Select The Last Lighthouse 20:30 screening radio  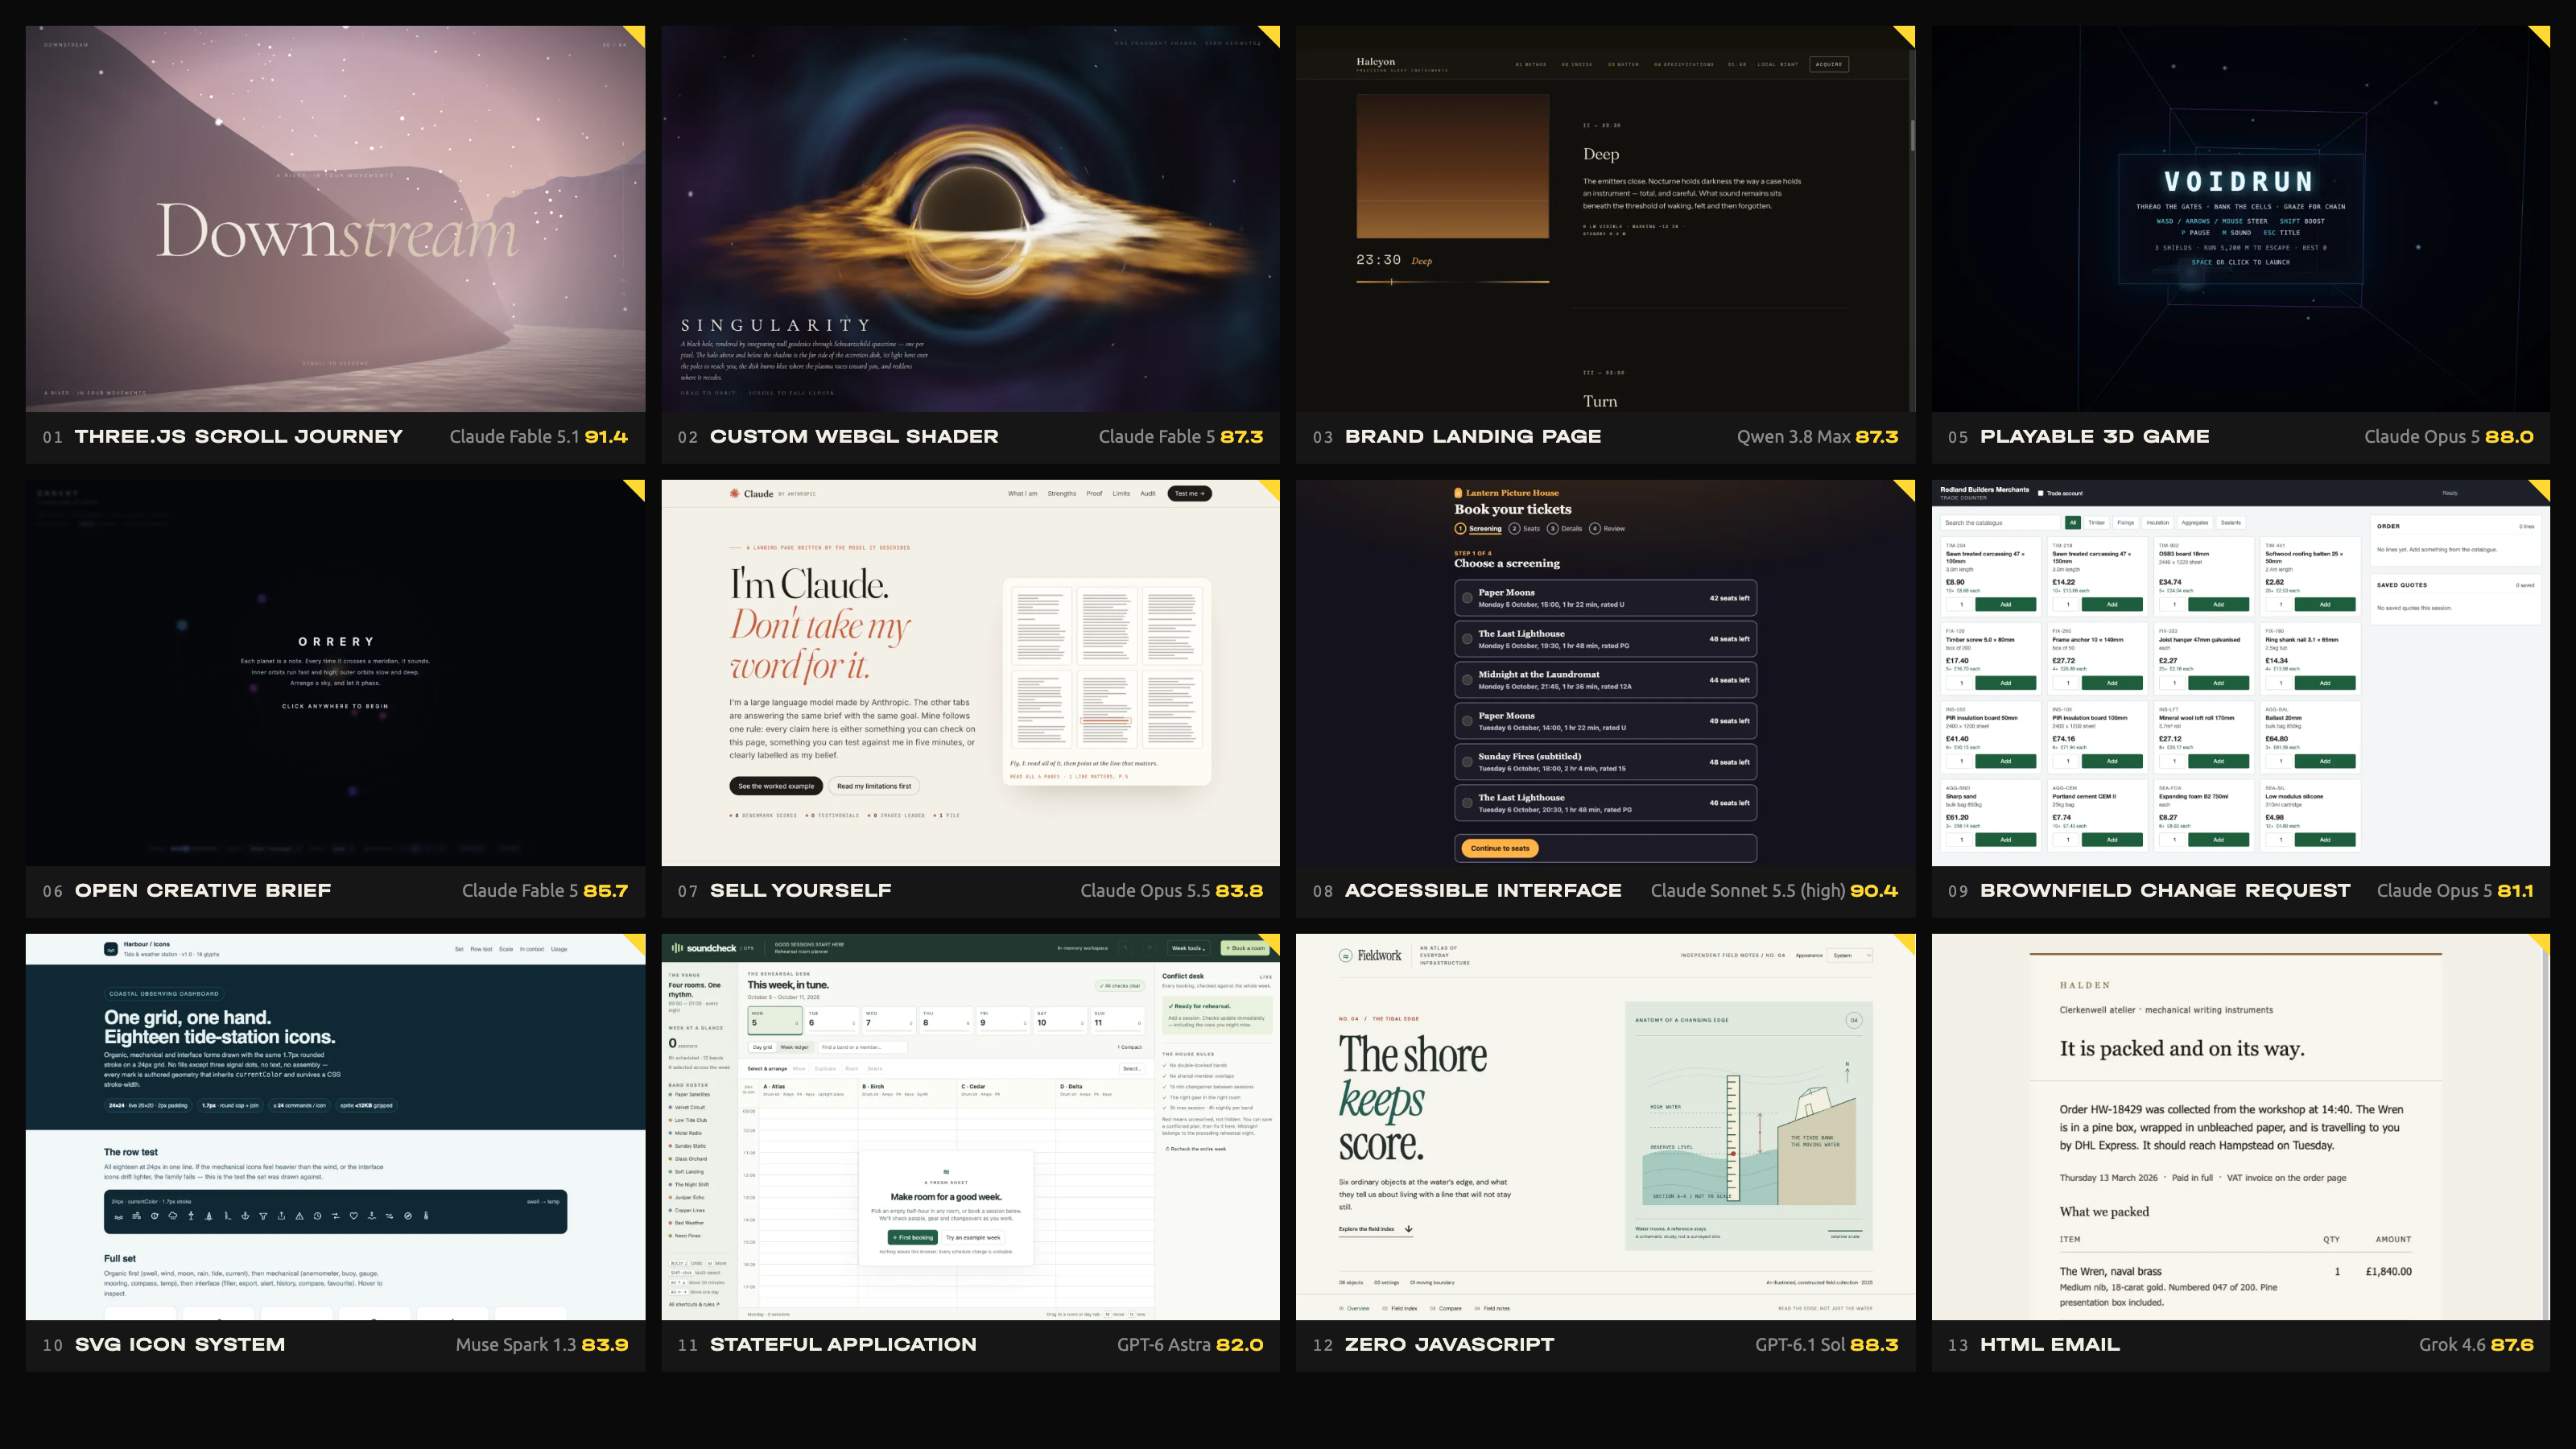coord(1467,803)
